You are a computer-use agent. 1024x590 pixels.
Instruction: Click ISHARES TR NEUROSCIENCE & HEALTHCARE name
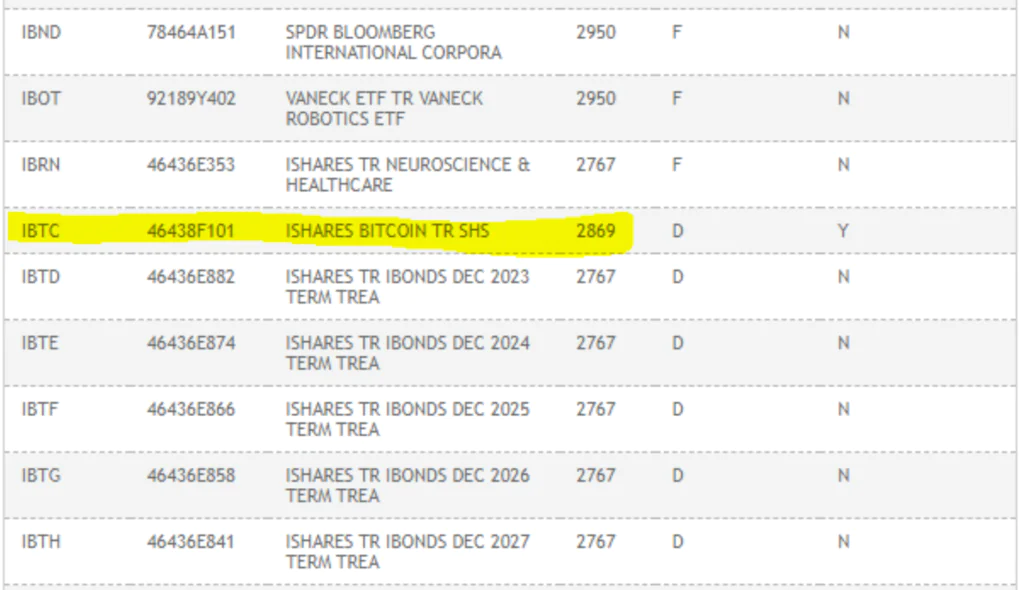(408, 174)
